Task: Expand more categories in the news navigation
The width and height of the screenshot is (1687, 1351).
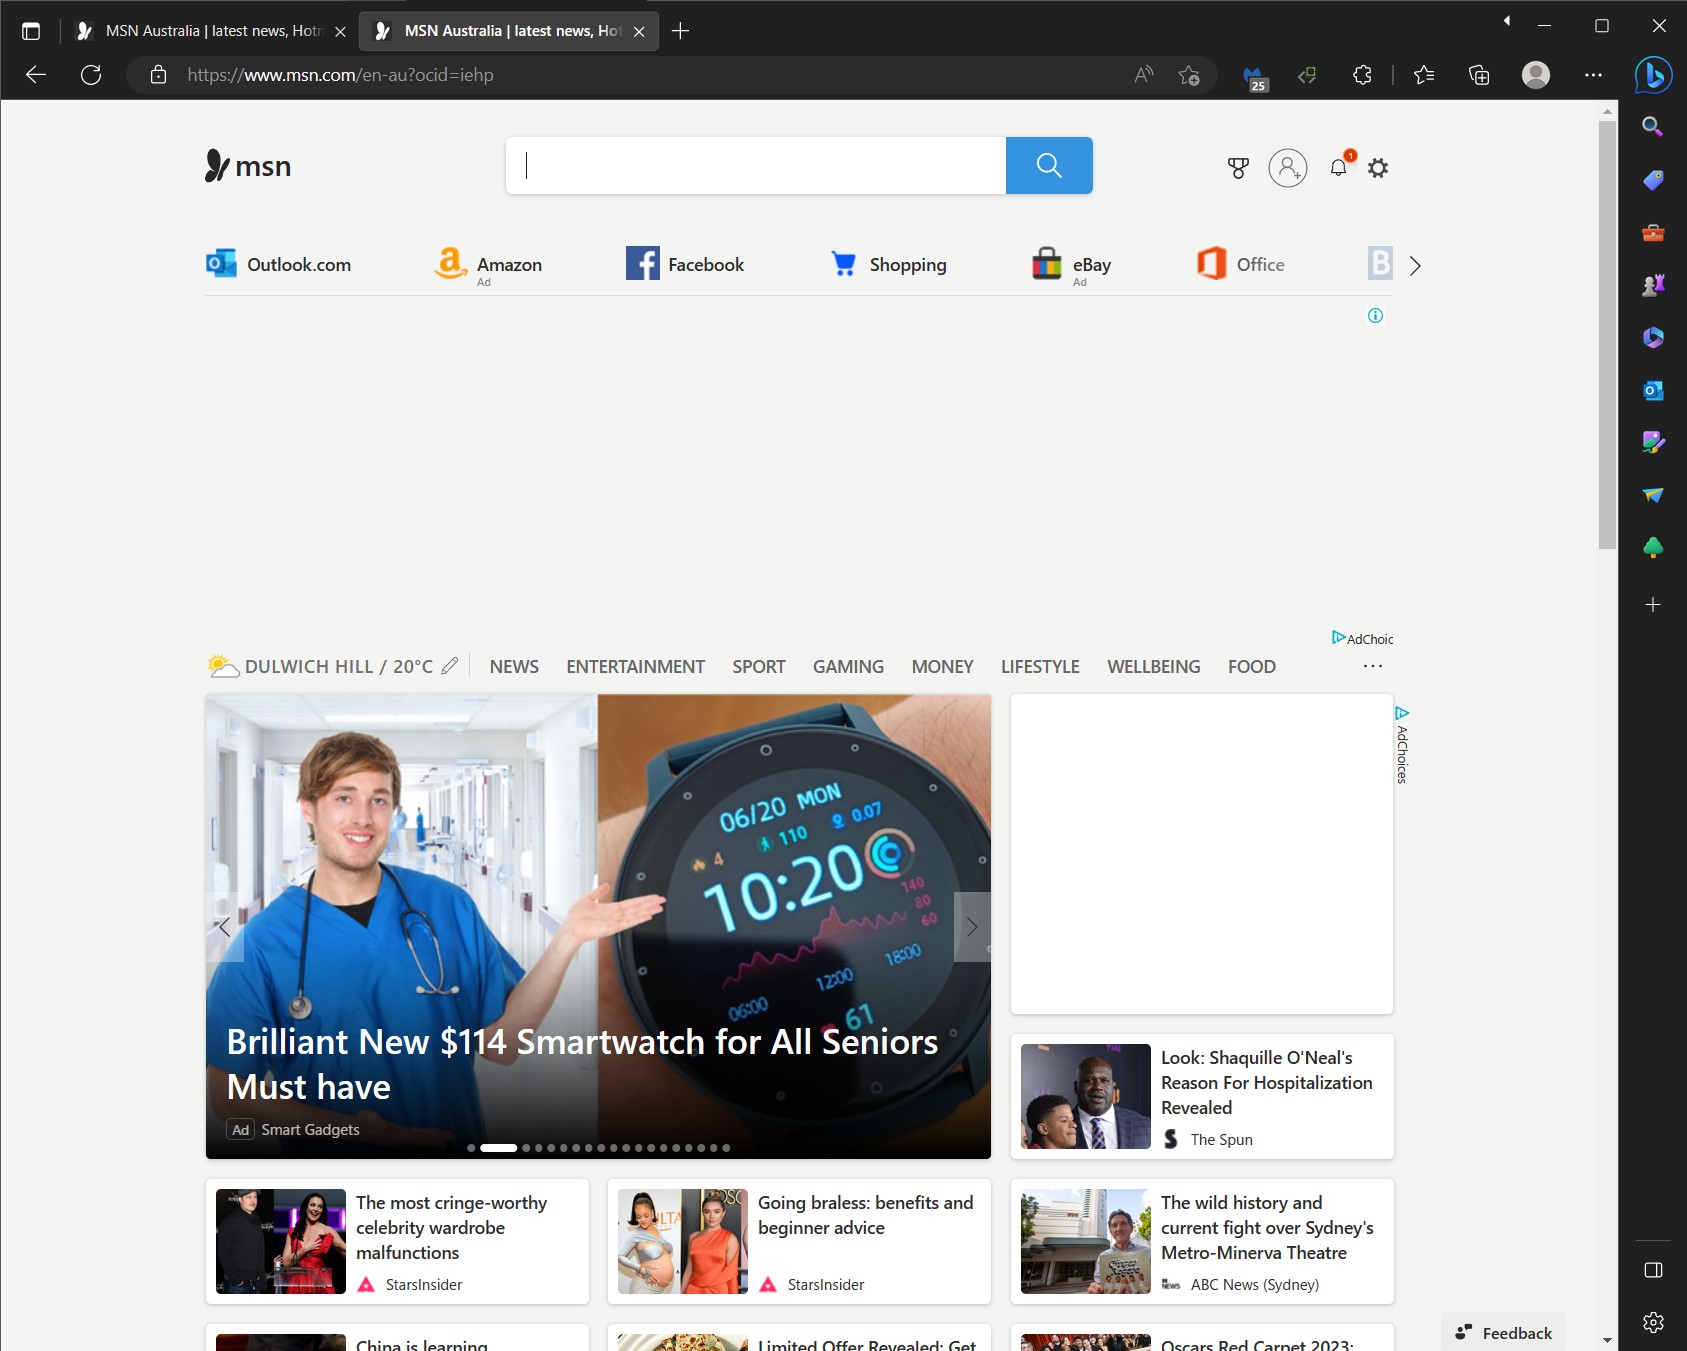Action: click(1373, 666)
